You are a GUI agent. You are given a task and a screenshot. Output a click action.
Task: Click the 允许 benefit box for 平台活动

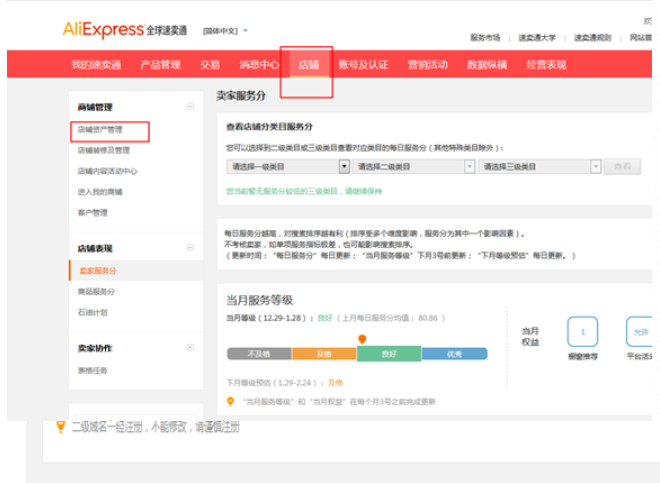point(640,332)
